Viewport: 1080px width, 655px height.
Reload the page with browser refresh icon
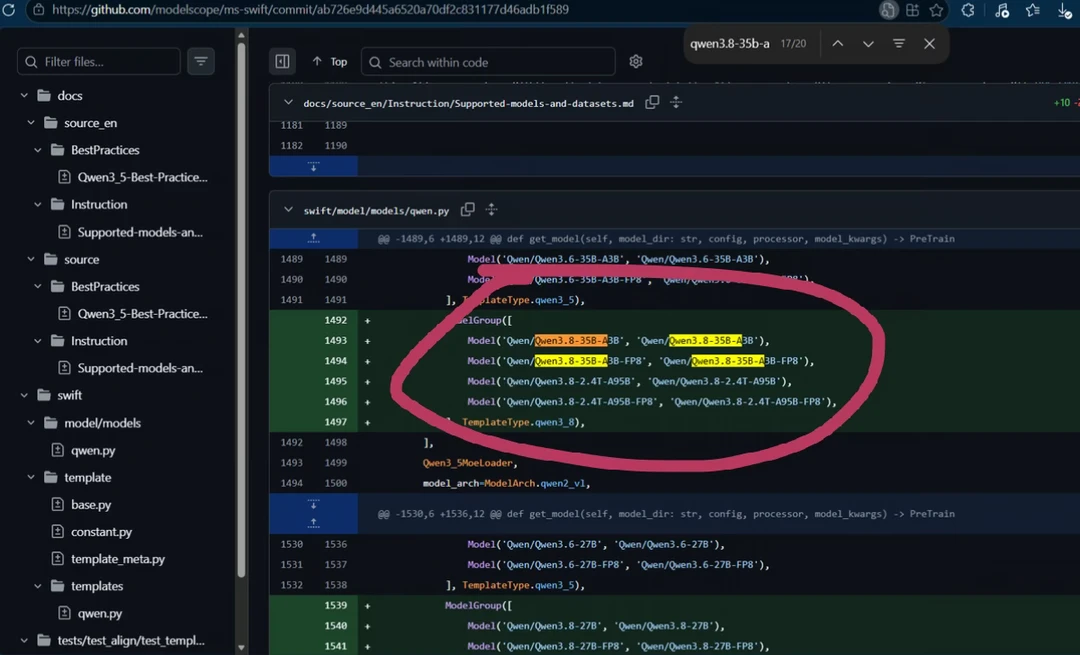(9, 10)
